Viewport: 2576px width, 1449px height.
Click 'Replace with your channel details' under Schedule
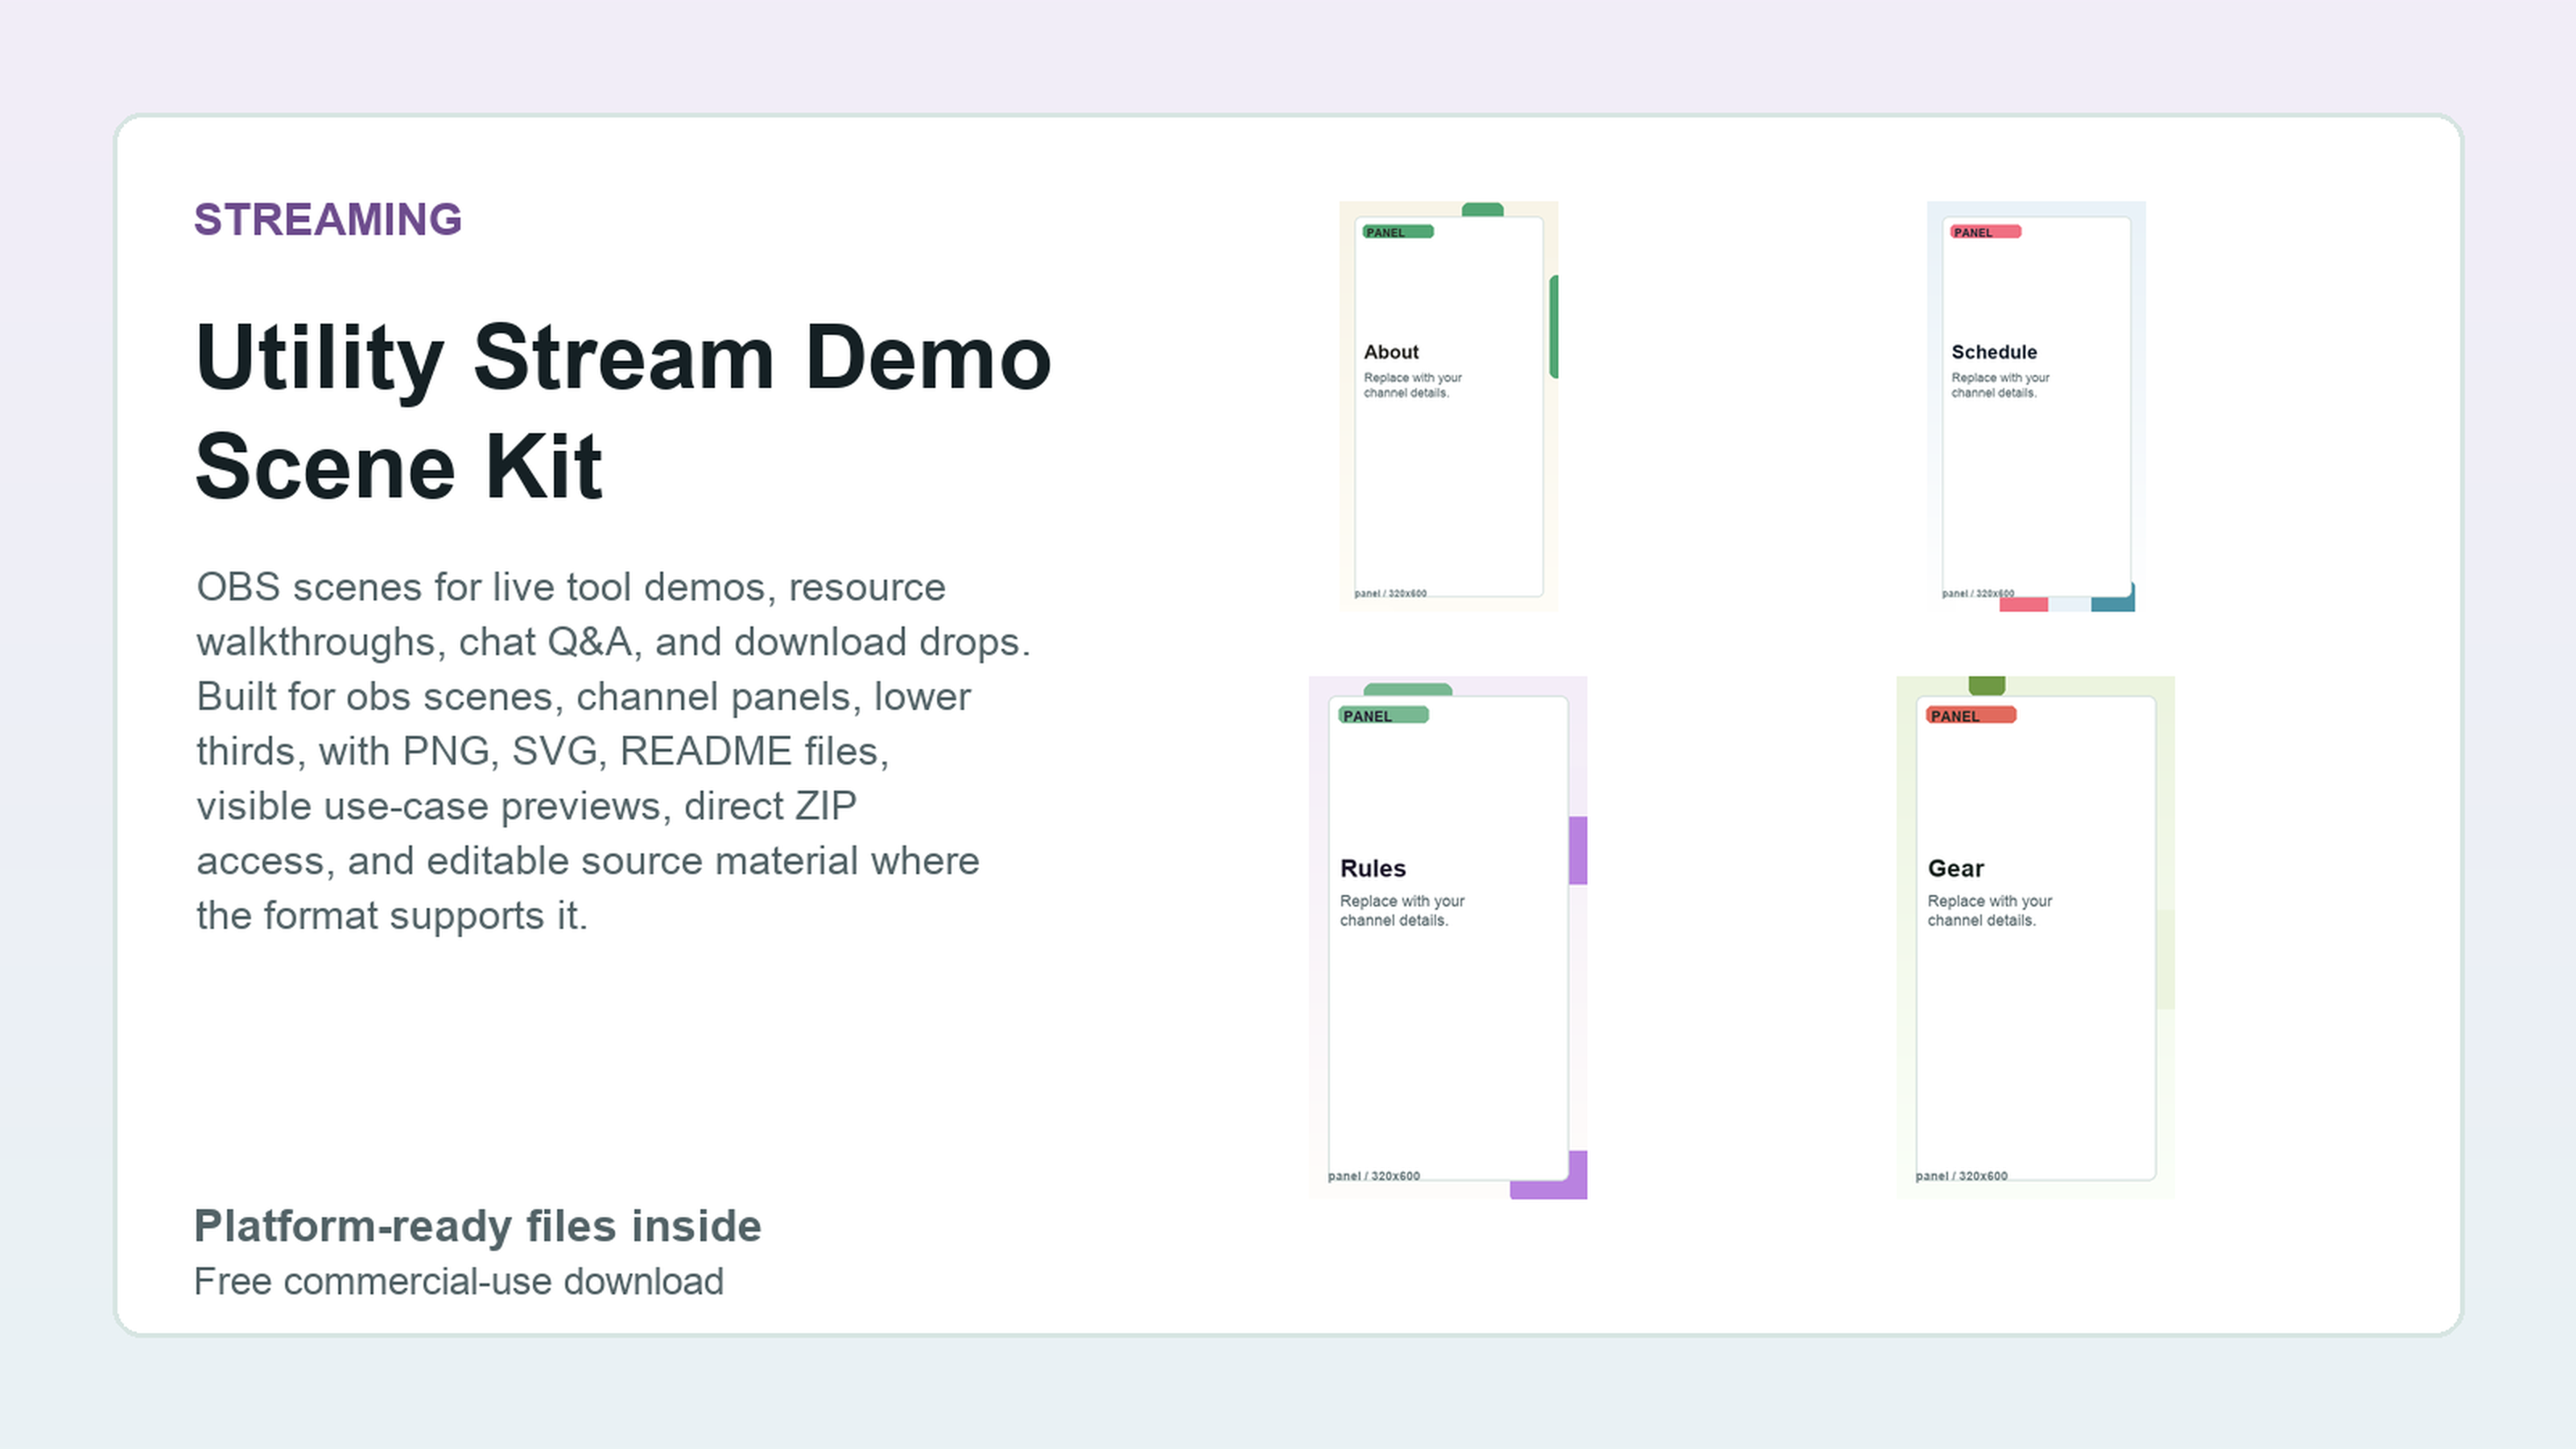[x=2000, y=385]
